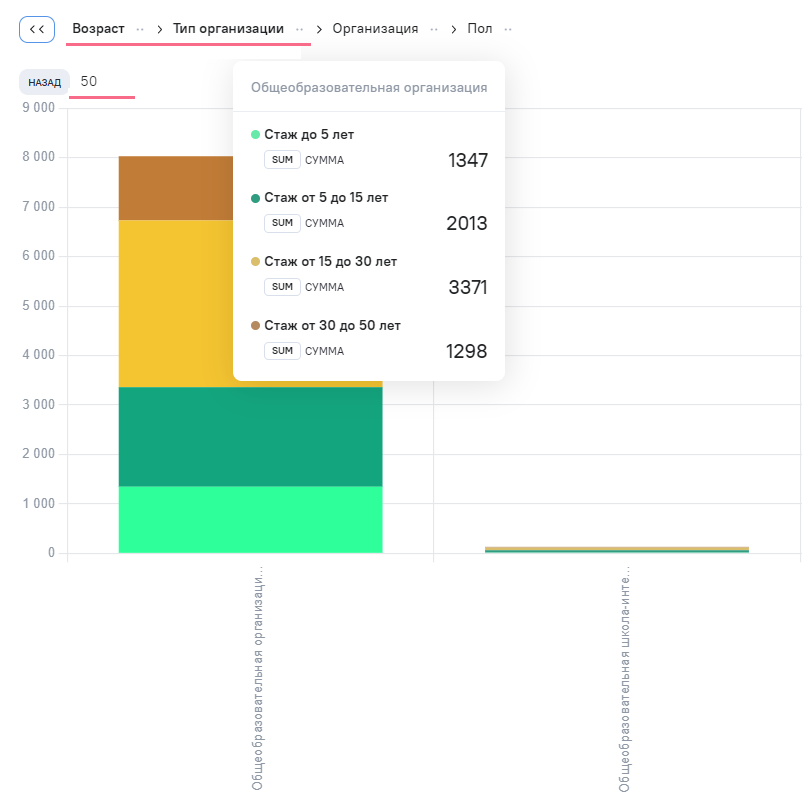This screenshot has height=796, width=802.
Task: Select the Возраст drill-down level
Action: pyautogui.click(x=98, y=29)
